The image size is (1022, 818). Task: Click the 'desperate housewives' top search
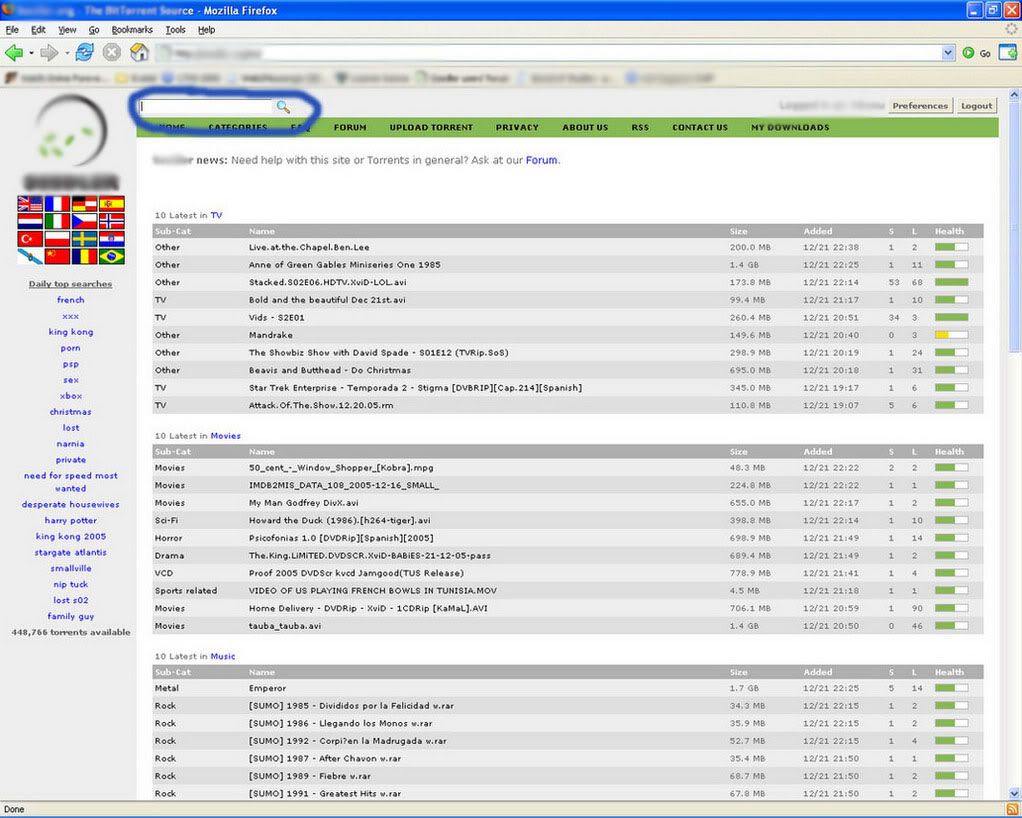coord(70,504)
